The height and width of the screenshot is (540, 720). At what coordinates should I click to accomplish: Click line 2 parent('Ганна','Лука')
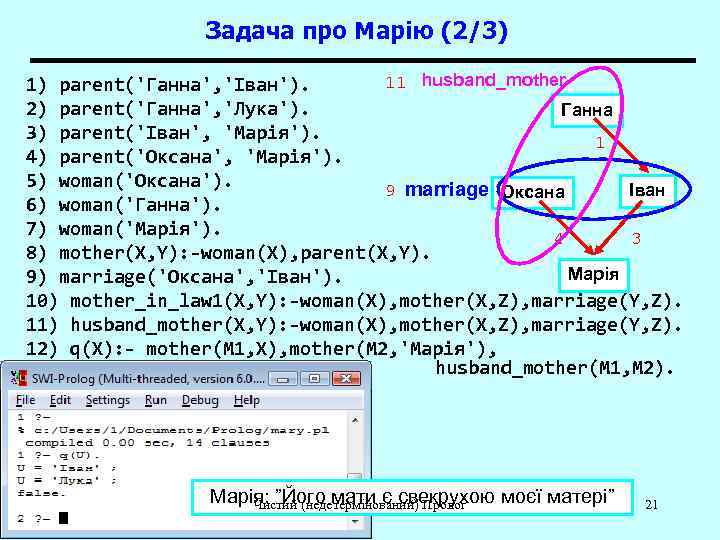pyautogui.click(x=168, y=109)
